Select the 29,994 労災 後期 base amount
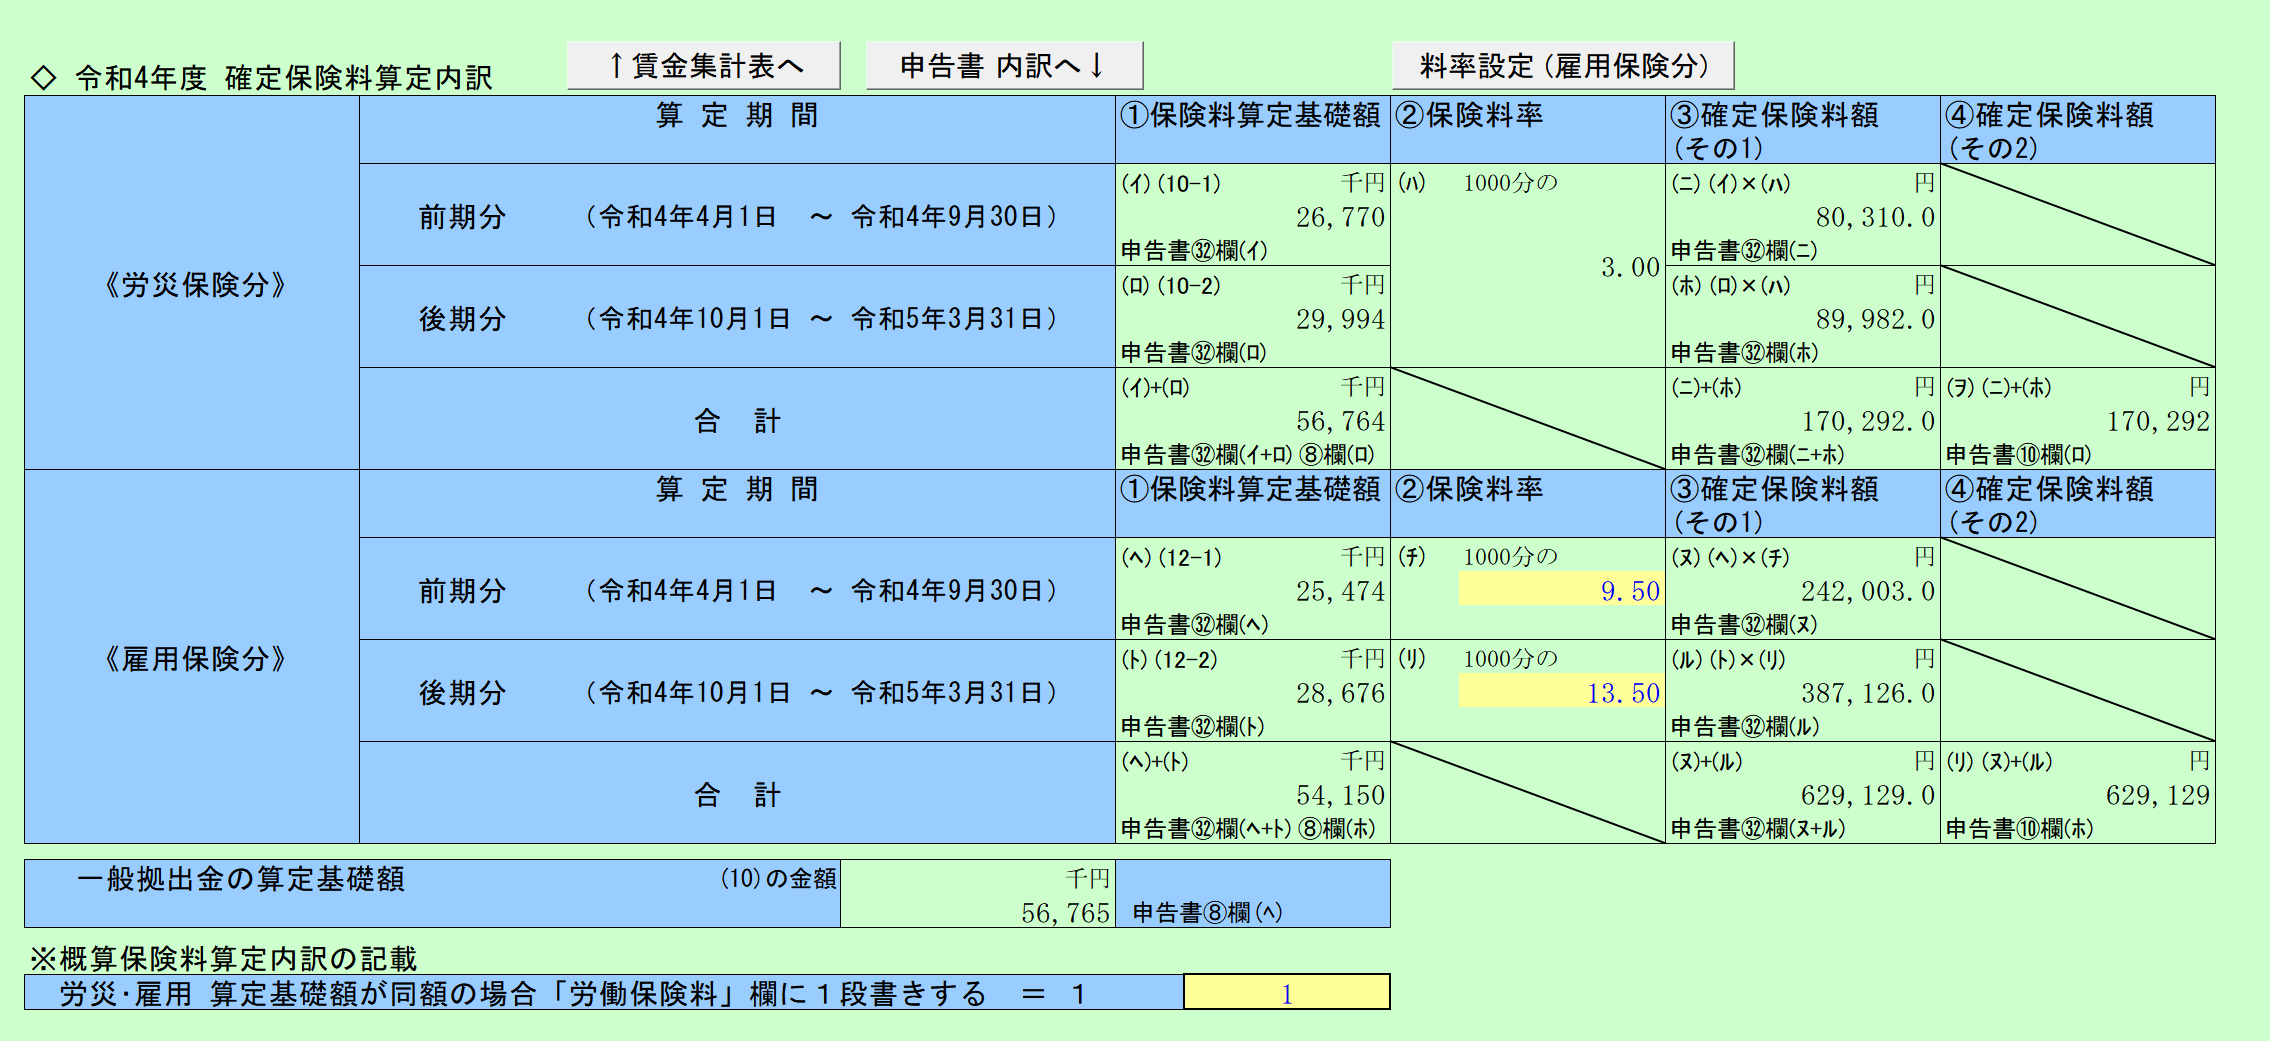The height and width of the screenshot is (1041, 2270). [1340, 319]
